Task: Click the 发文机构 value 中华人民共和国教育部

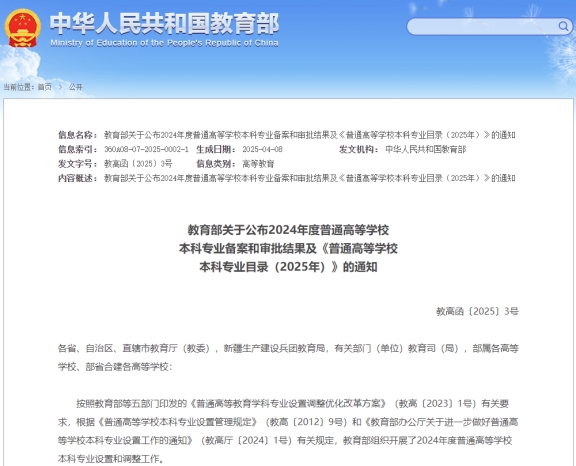Action: 425,149
